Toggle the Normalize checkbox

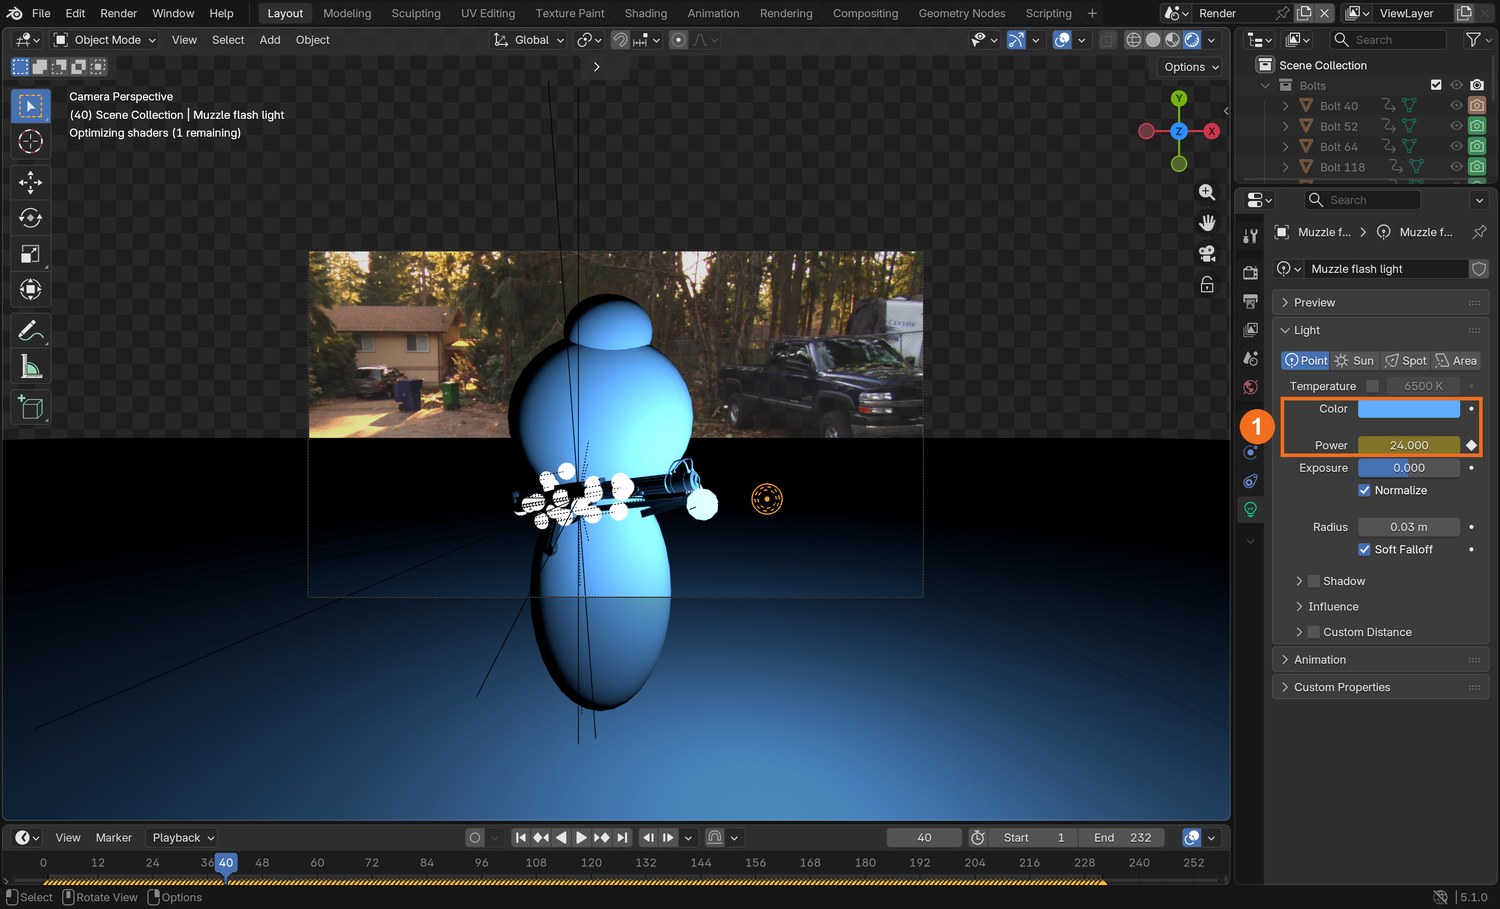tap(1364, 490)
